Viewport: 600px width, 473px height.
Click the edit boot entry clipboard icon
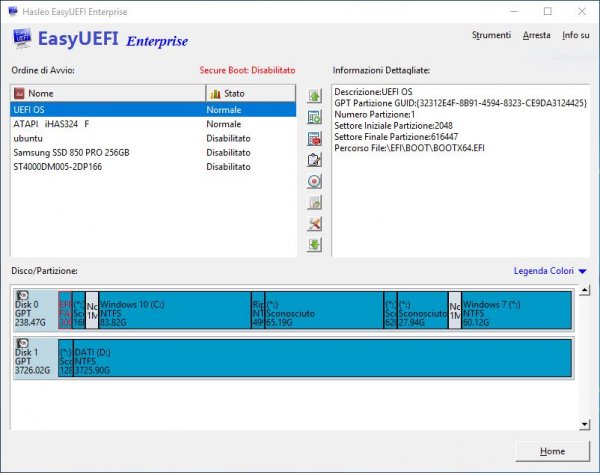[x=315, y=160]
